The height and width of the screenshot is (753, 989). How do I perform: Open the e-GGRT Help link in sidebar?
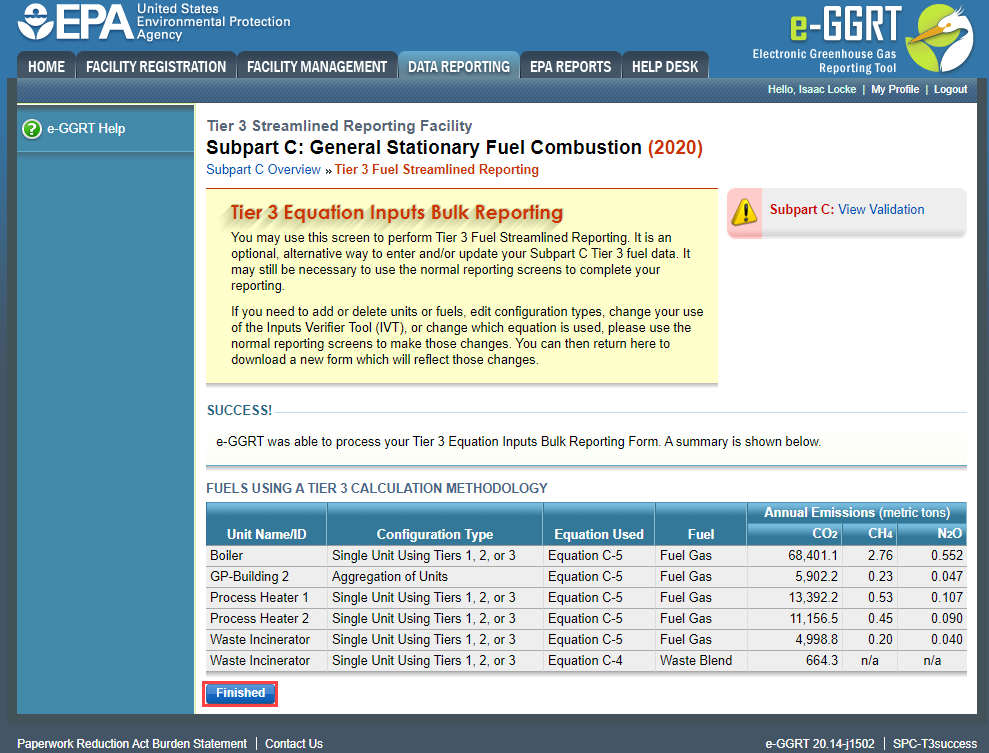click(86, 129)
